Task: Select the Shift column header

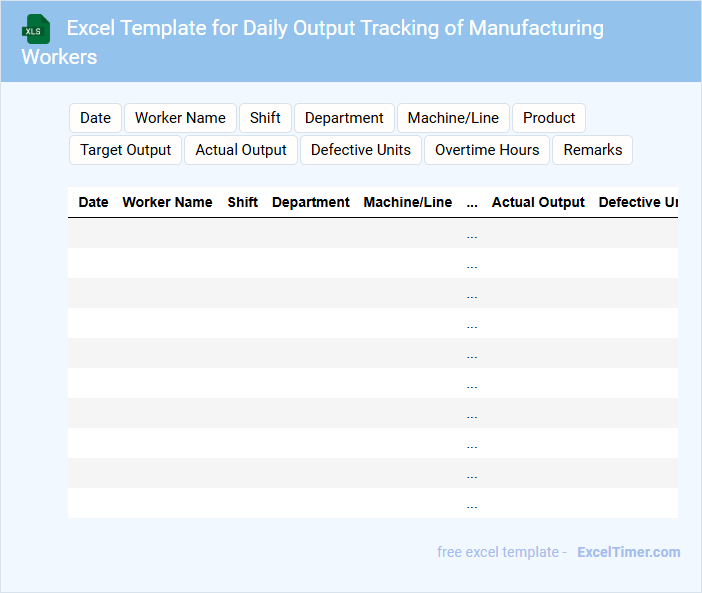Action: tap(242, 202)
